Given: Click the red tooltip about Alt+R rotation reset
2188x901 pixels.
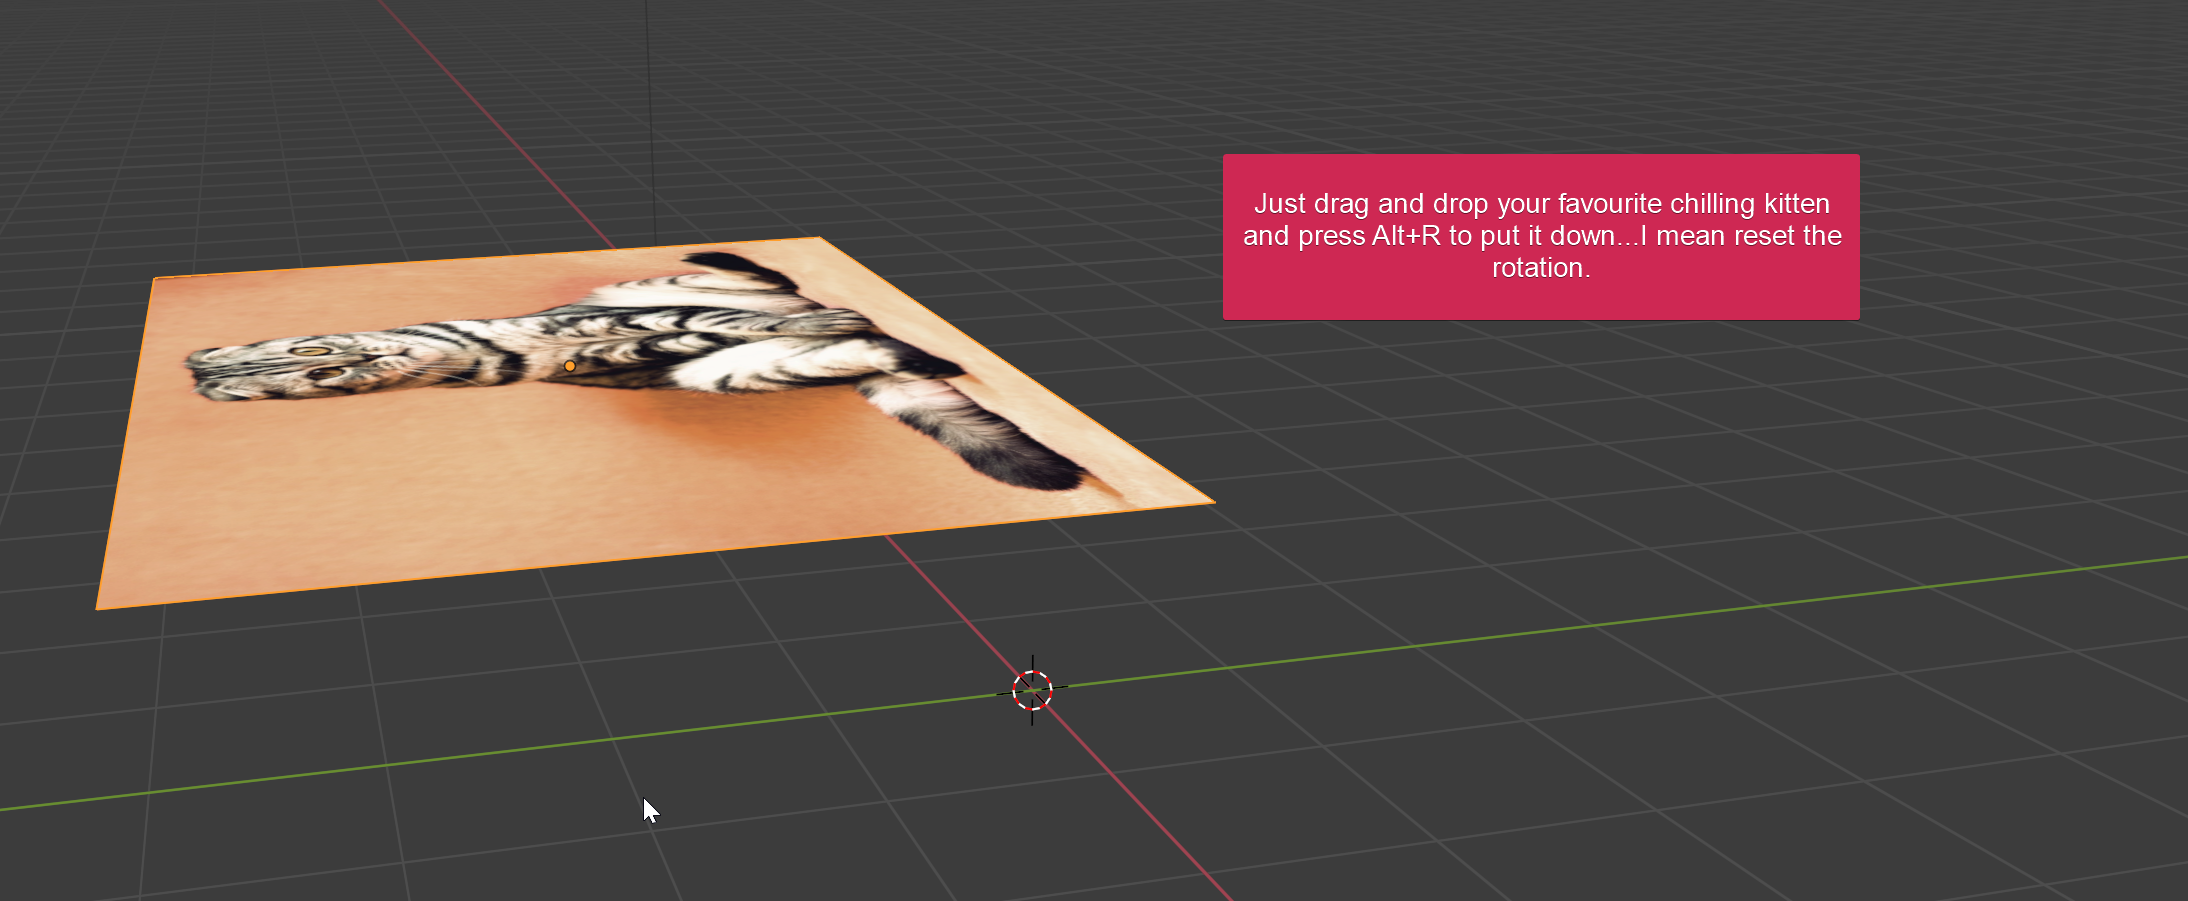Looking at the screenshot, I should point(1541,237).
